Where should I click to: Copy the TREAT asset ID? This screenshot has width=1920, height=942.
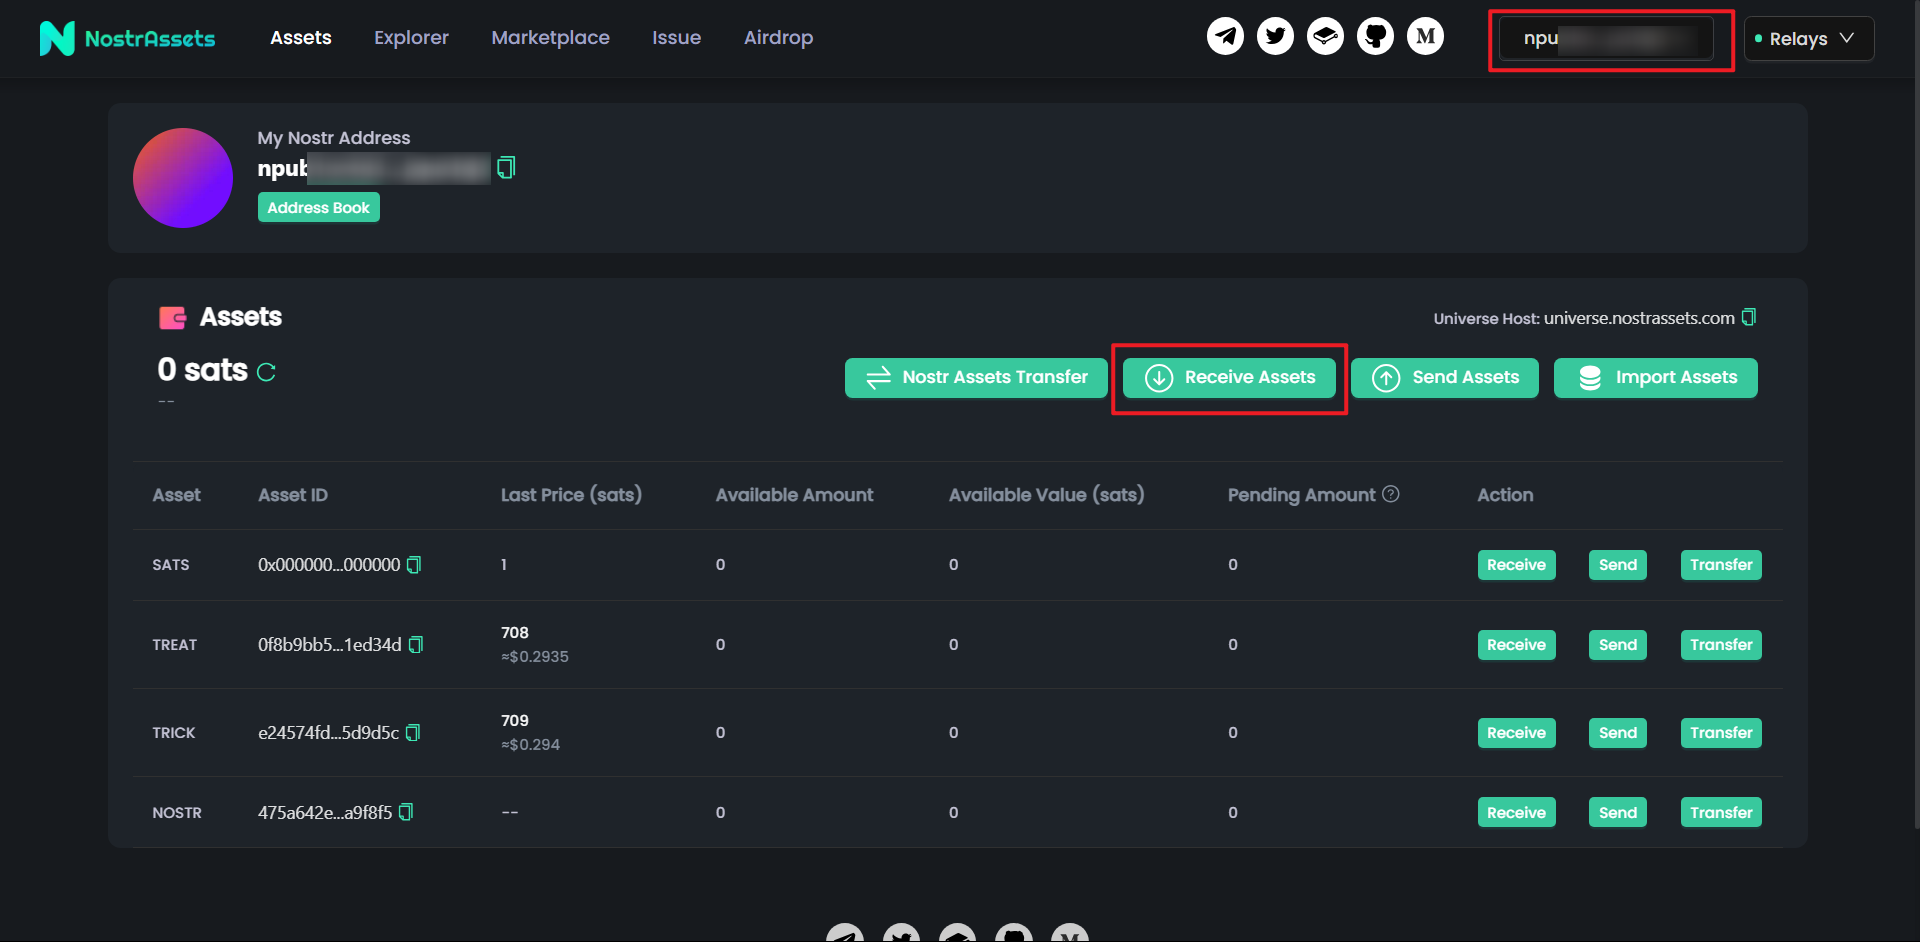[416, 645]
